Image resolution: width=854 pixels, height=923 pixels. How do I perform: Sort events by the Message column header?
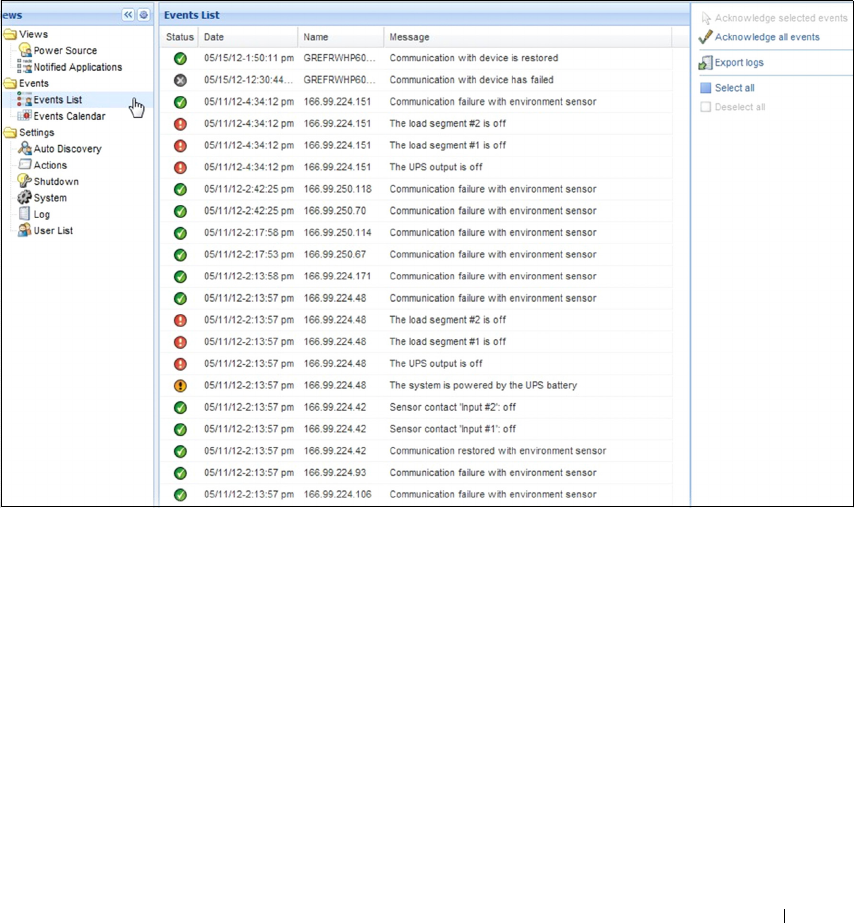[x=527, y=37]
